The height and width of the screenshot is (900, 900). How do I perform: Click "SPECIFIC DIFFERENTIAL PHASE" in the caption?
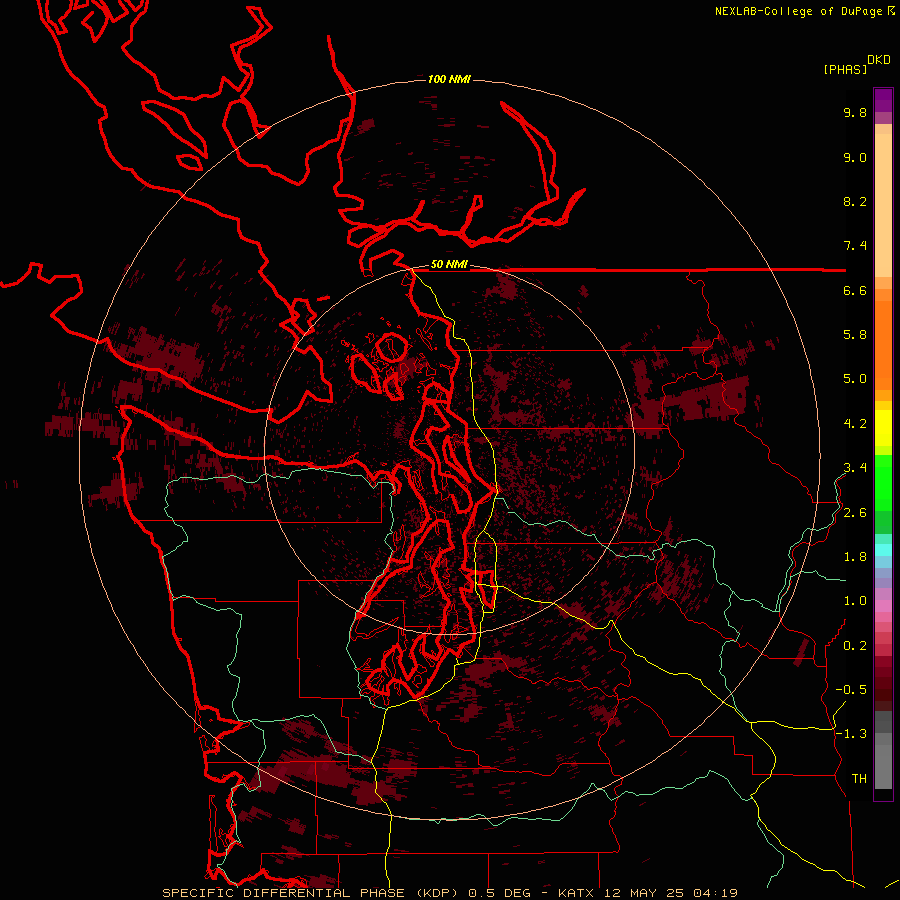pos(284,893)
